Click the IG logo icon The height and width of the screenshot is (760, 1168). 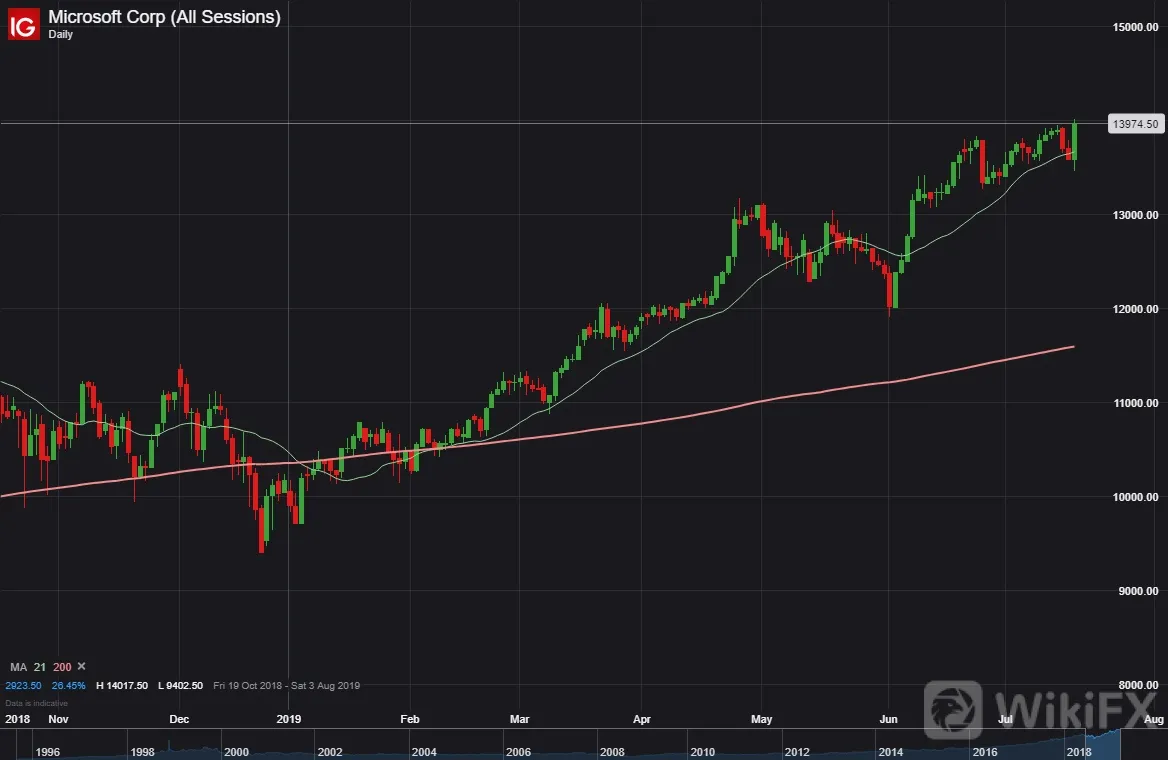coord(23,24)
